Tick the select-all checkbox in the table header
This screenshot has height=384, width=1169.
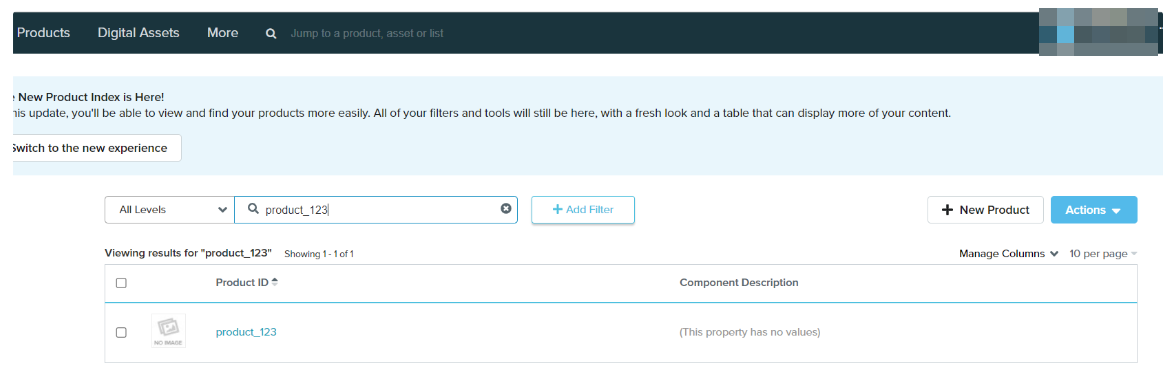122,283
